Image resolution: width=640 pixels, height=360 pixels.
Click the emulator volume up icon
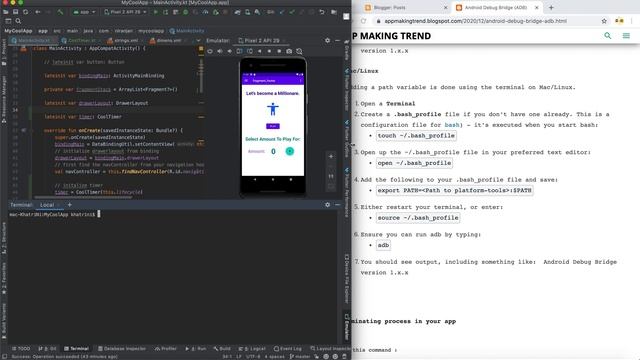220,51
